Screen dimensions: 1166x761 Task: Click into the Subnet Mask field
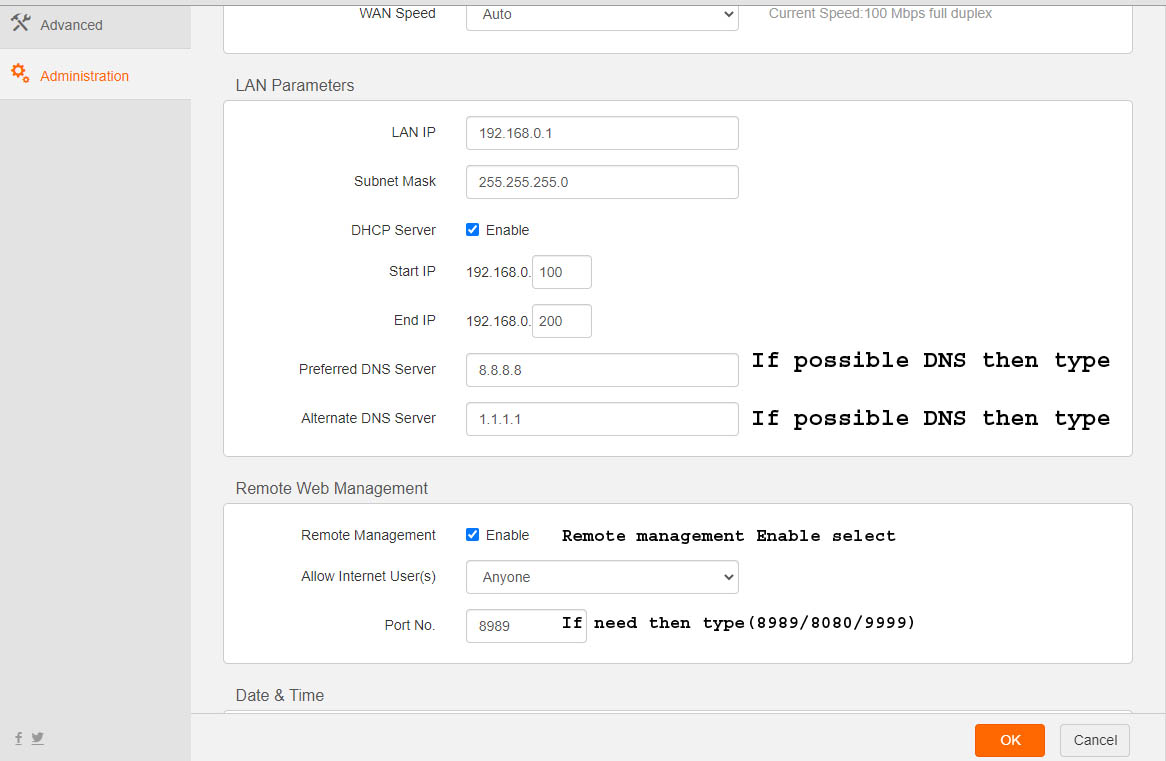[602, 182]
